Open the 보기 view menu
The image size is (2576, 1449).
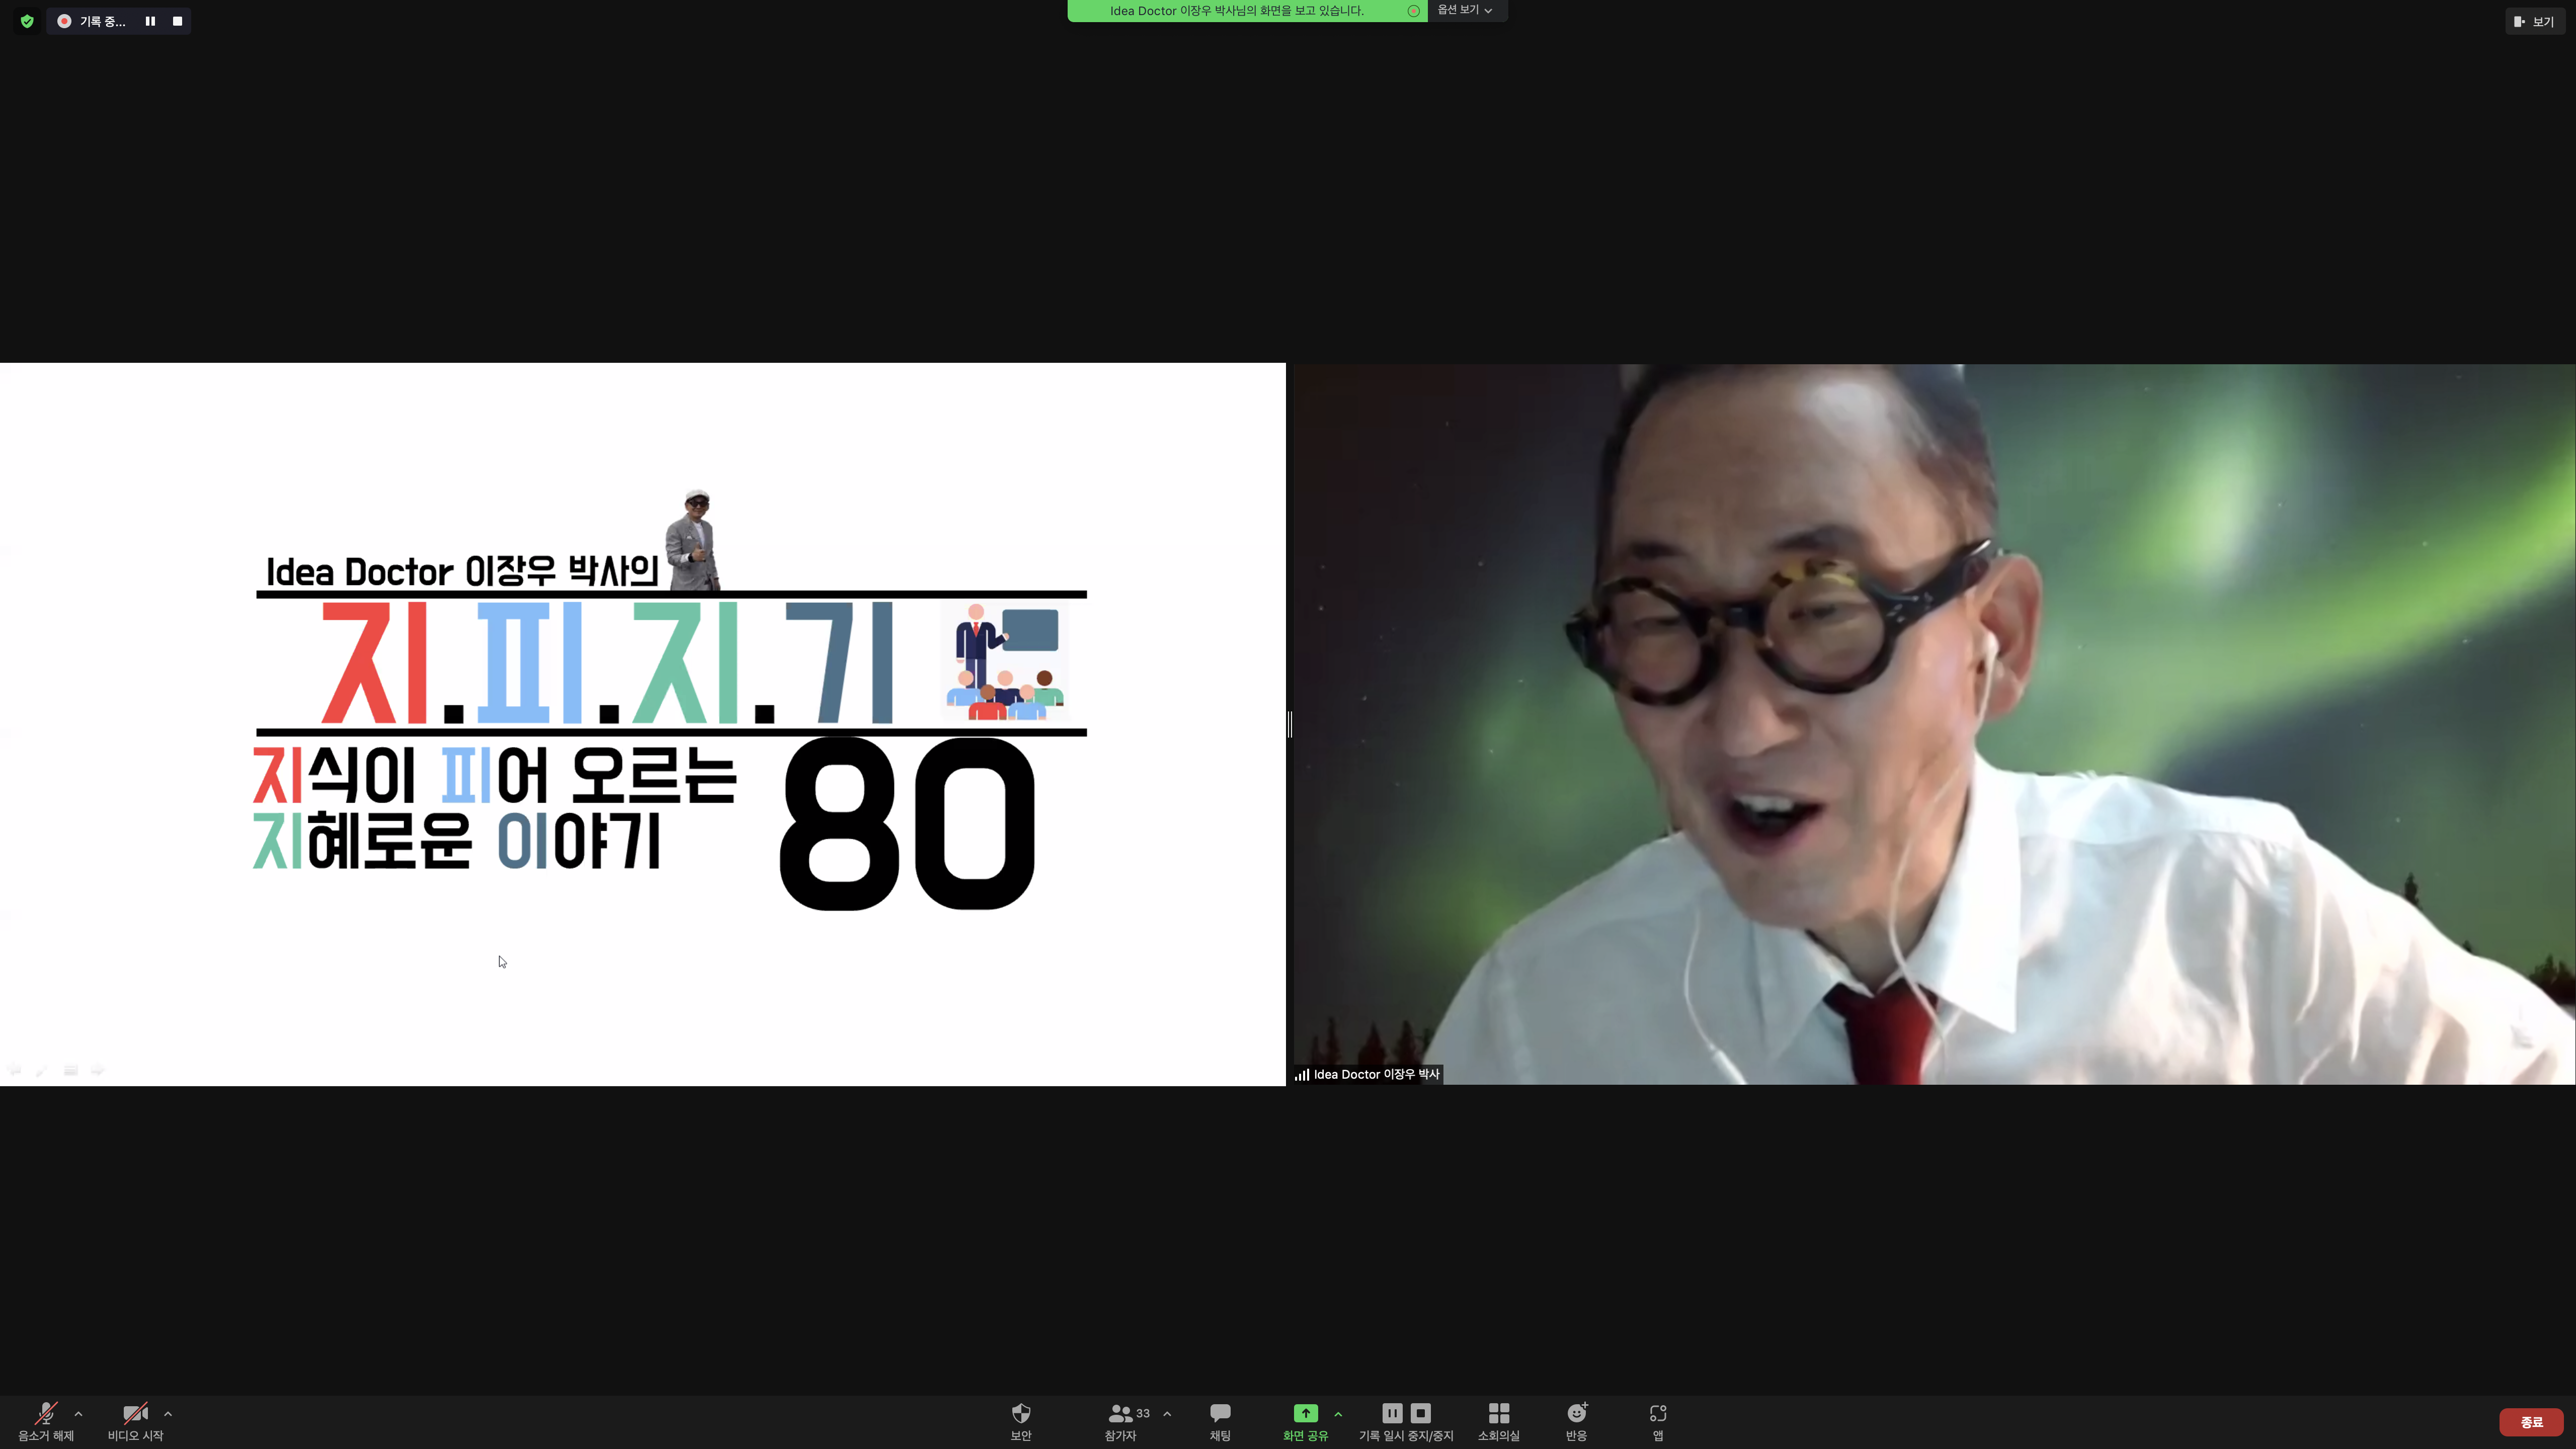(x=2534, y=21)
